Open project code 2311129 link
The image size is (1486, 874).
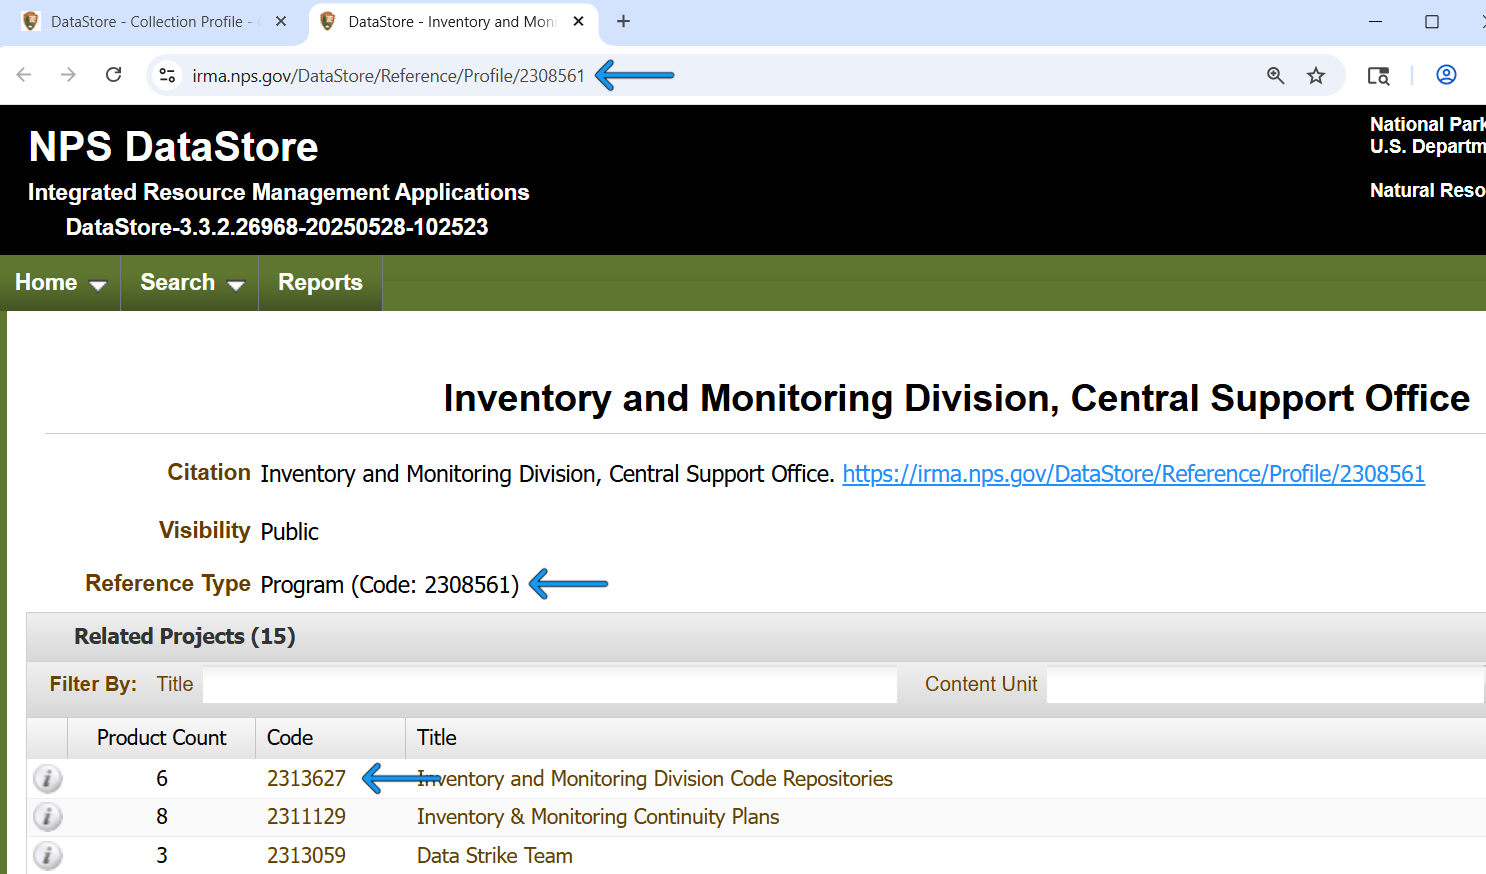306,817
